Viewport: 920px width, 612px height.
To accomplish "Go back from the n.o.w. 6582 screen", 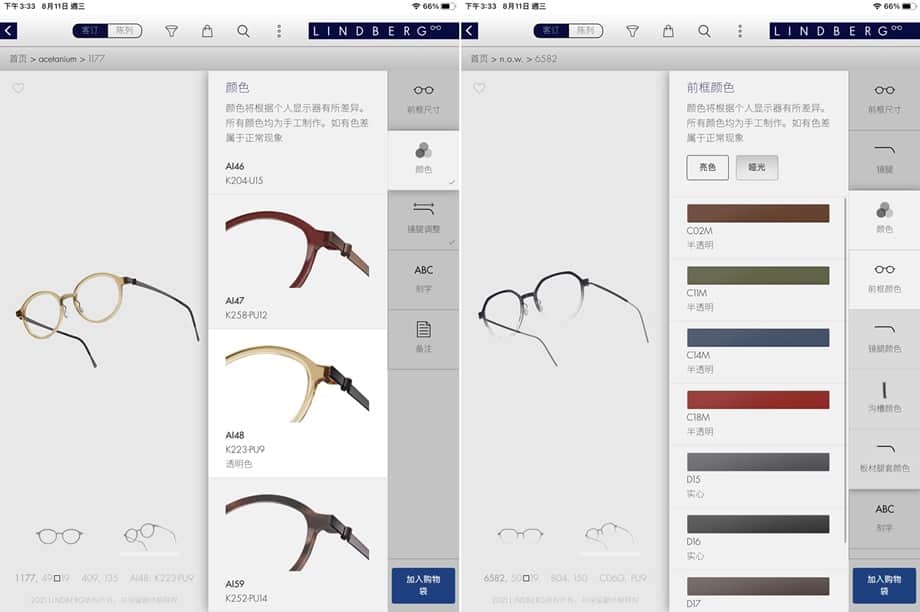I will point(469,31).
